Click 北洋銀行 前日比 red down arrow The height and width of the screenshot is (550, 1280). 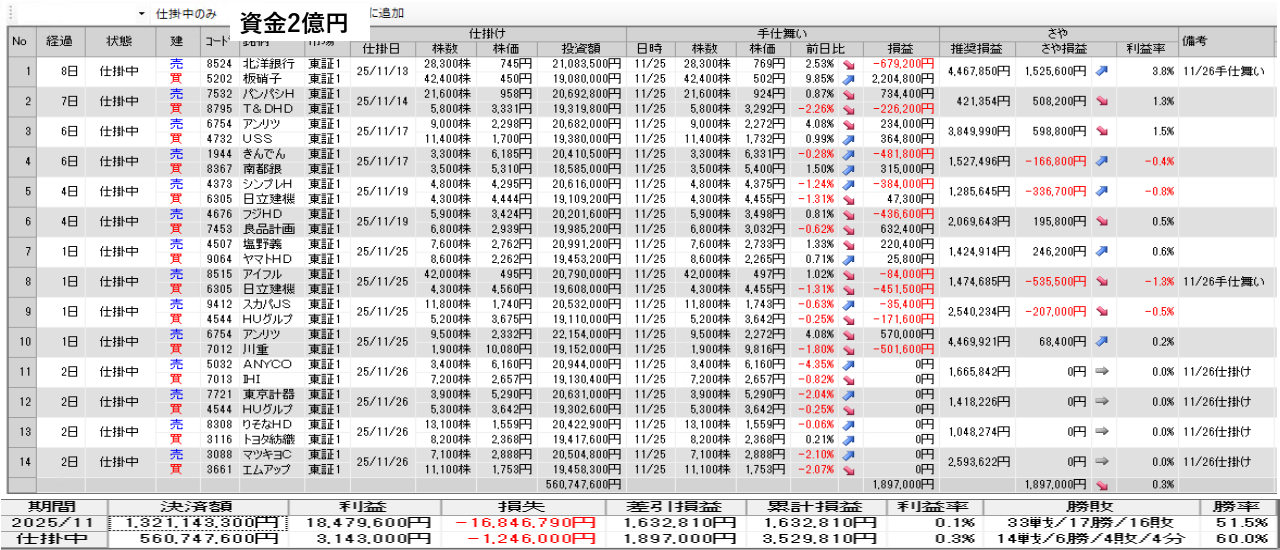tap(849, 64)
